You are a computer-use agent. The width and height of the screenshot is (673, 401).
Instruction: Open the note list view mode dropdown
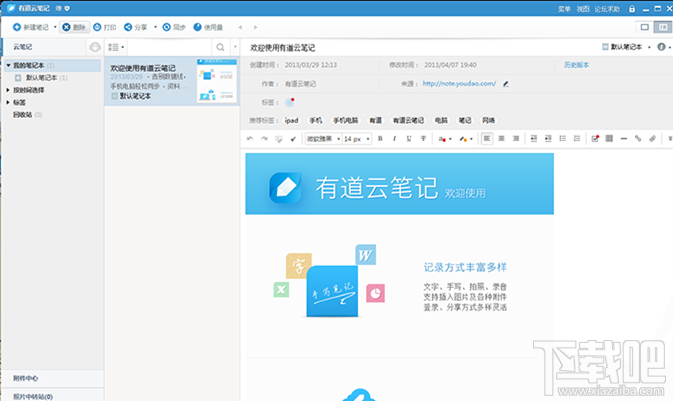click(116, 47)
